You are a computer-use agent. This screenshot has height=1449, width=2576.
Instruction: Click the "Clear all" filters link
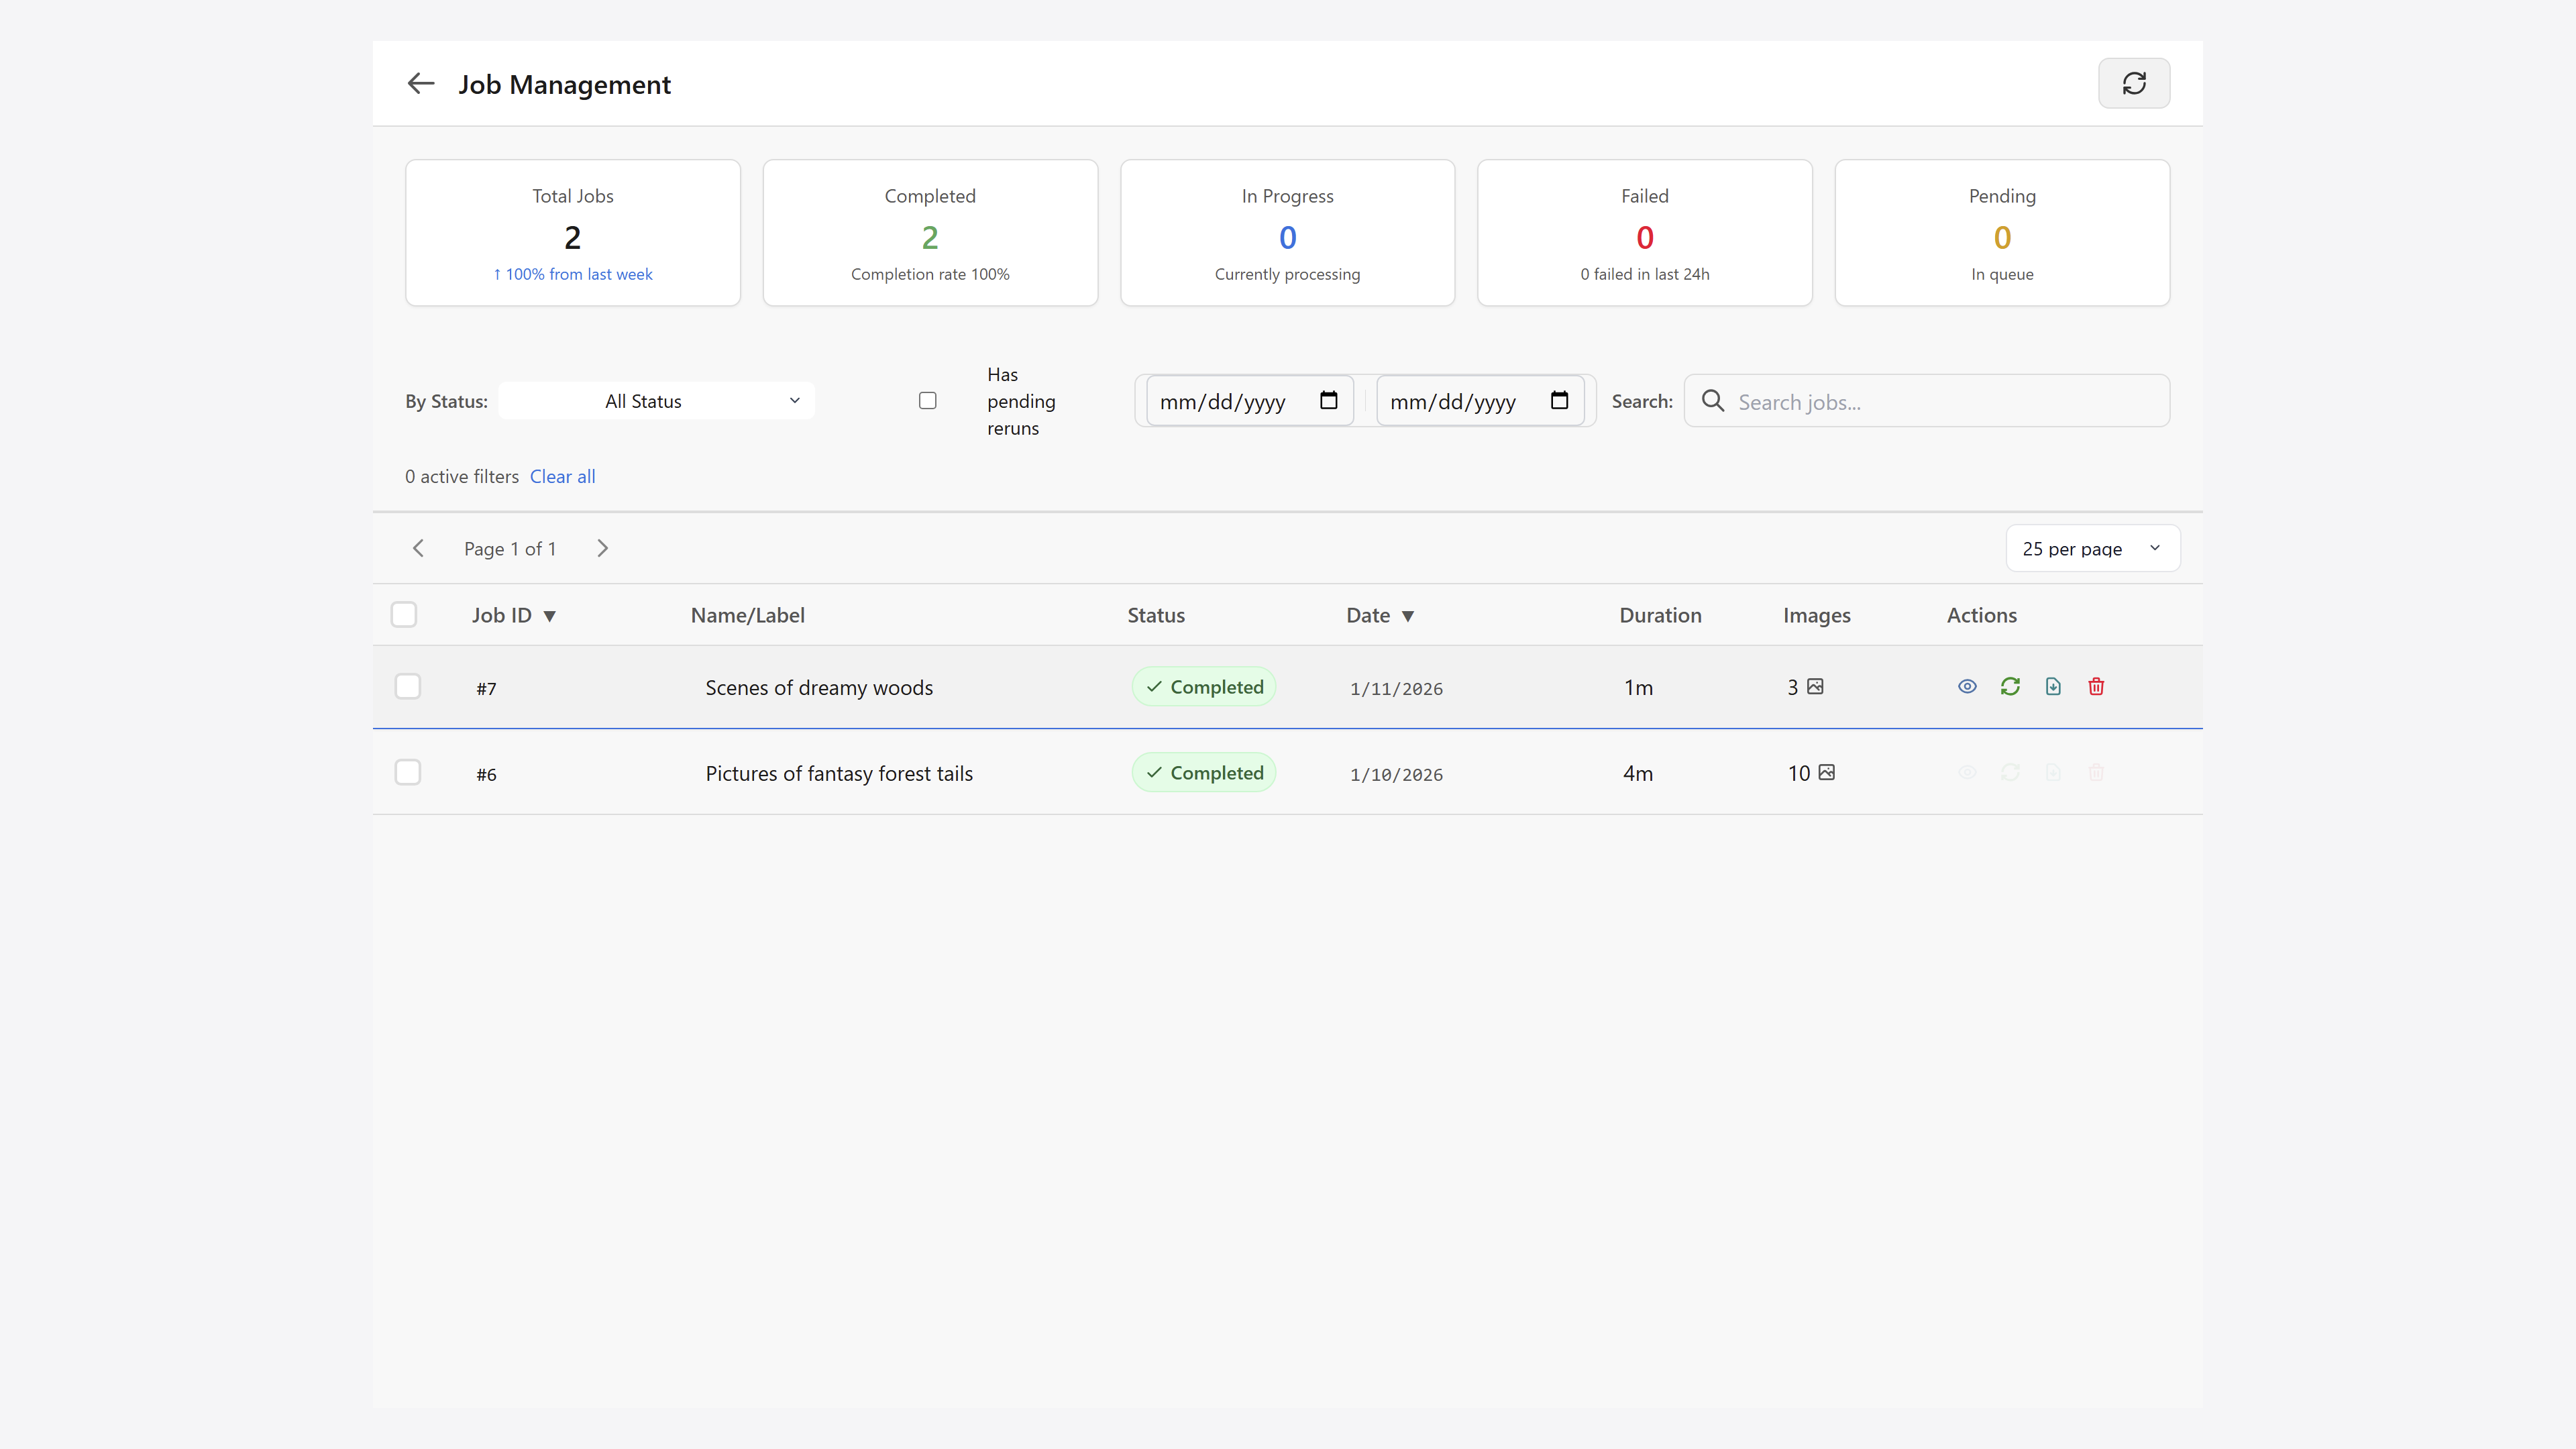coord(562,476)
